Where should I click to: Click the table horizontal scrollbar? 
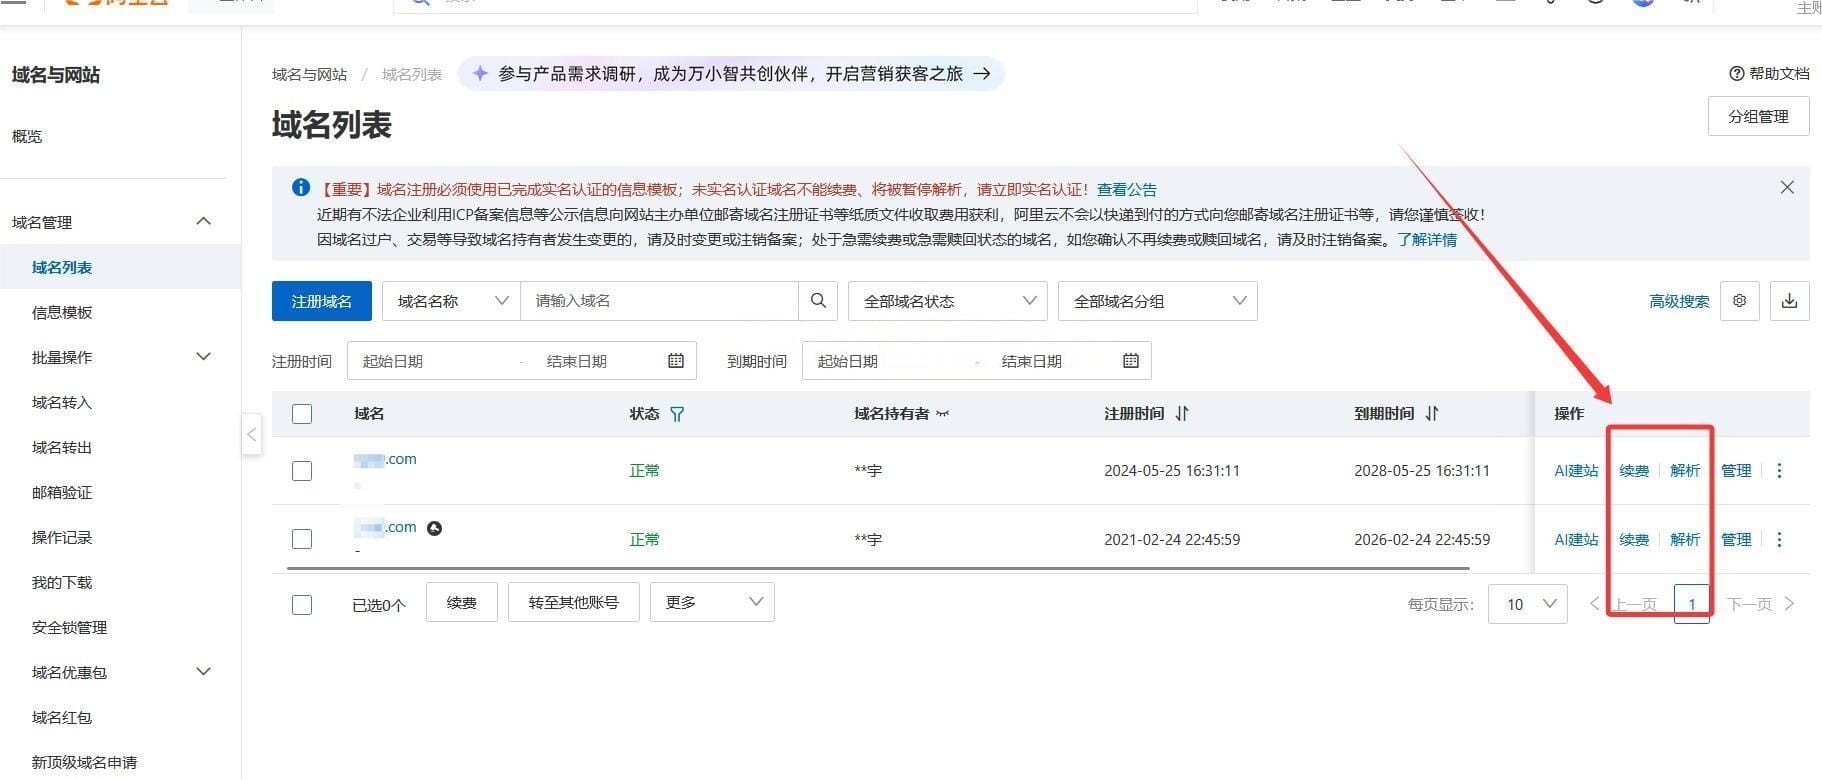(x=878, y=568)
